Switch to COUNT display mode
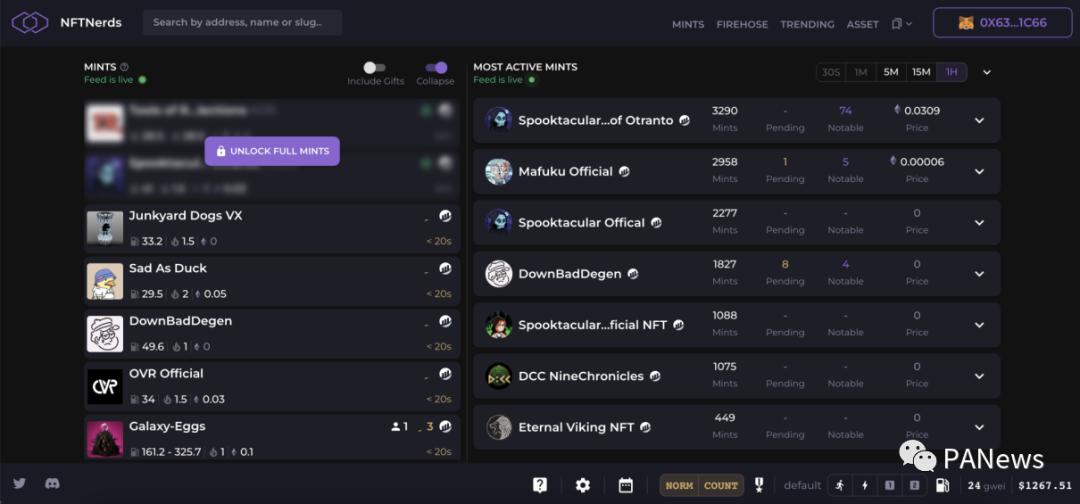Image resolution: width=1080 pixels, height=504 pixels. [x=721, y=485]
